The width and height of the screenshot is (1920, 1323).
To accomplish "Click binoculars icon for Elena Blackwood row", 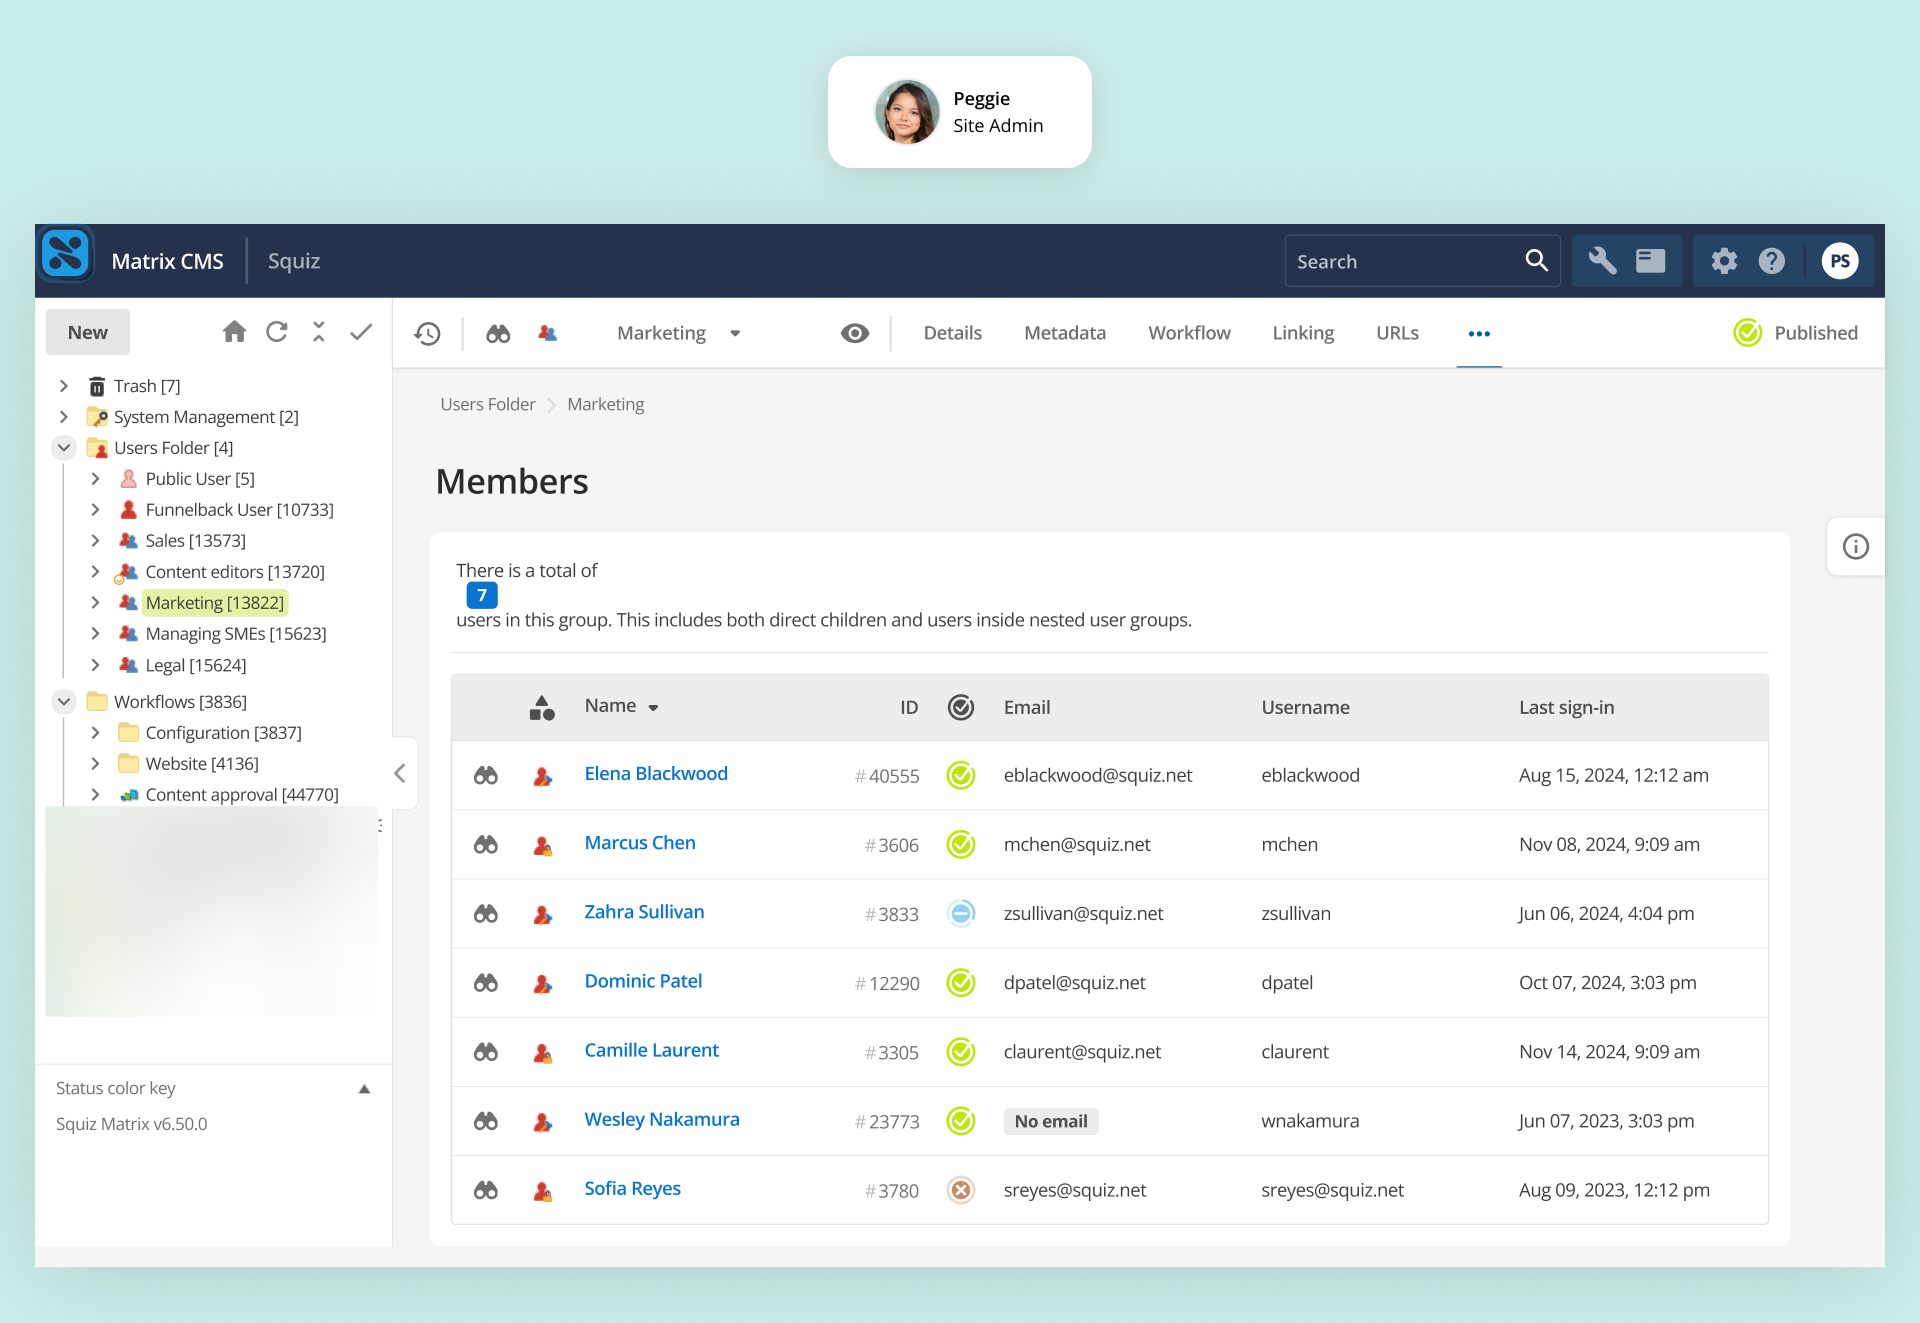I will pos(486,775).
